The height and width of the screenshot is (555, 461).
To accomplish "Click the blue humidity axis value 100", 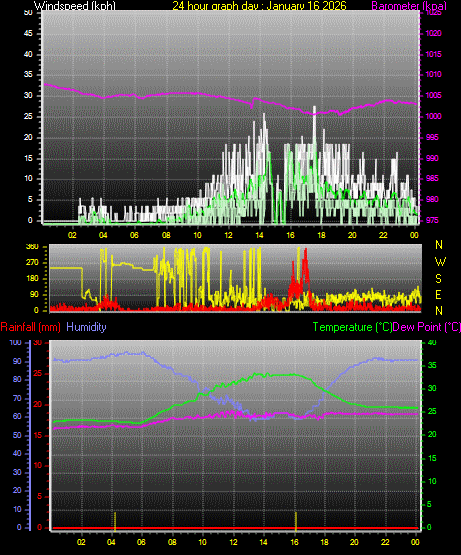I will tap(16, 342).
